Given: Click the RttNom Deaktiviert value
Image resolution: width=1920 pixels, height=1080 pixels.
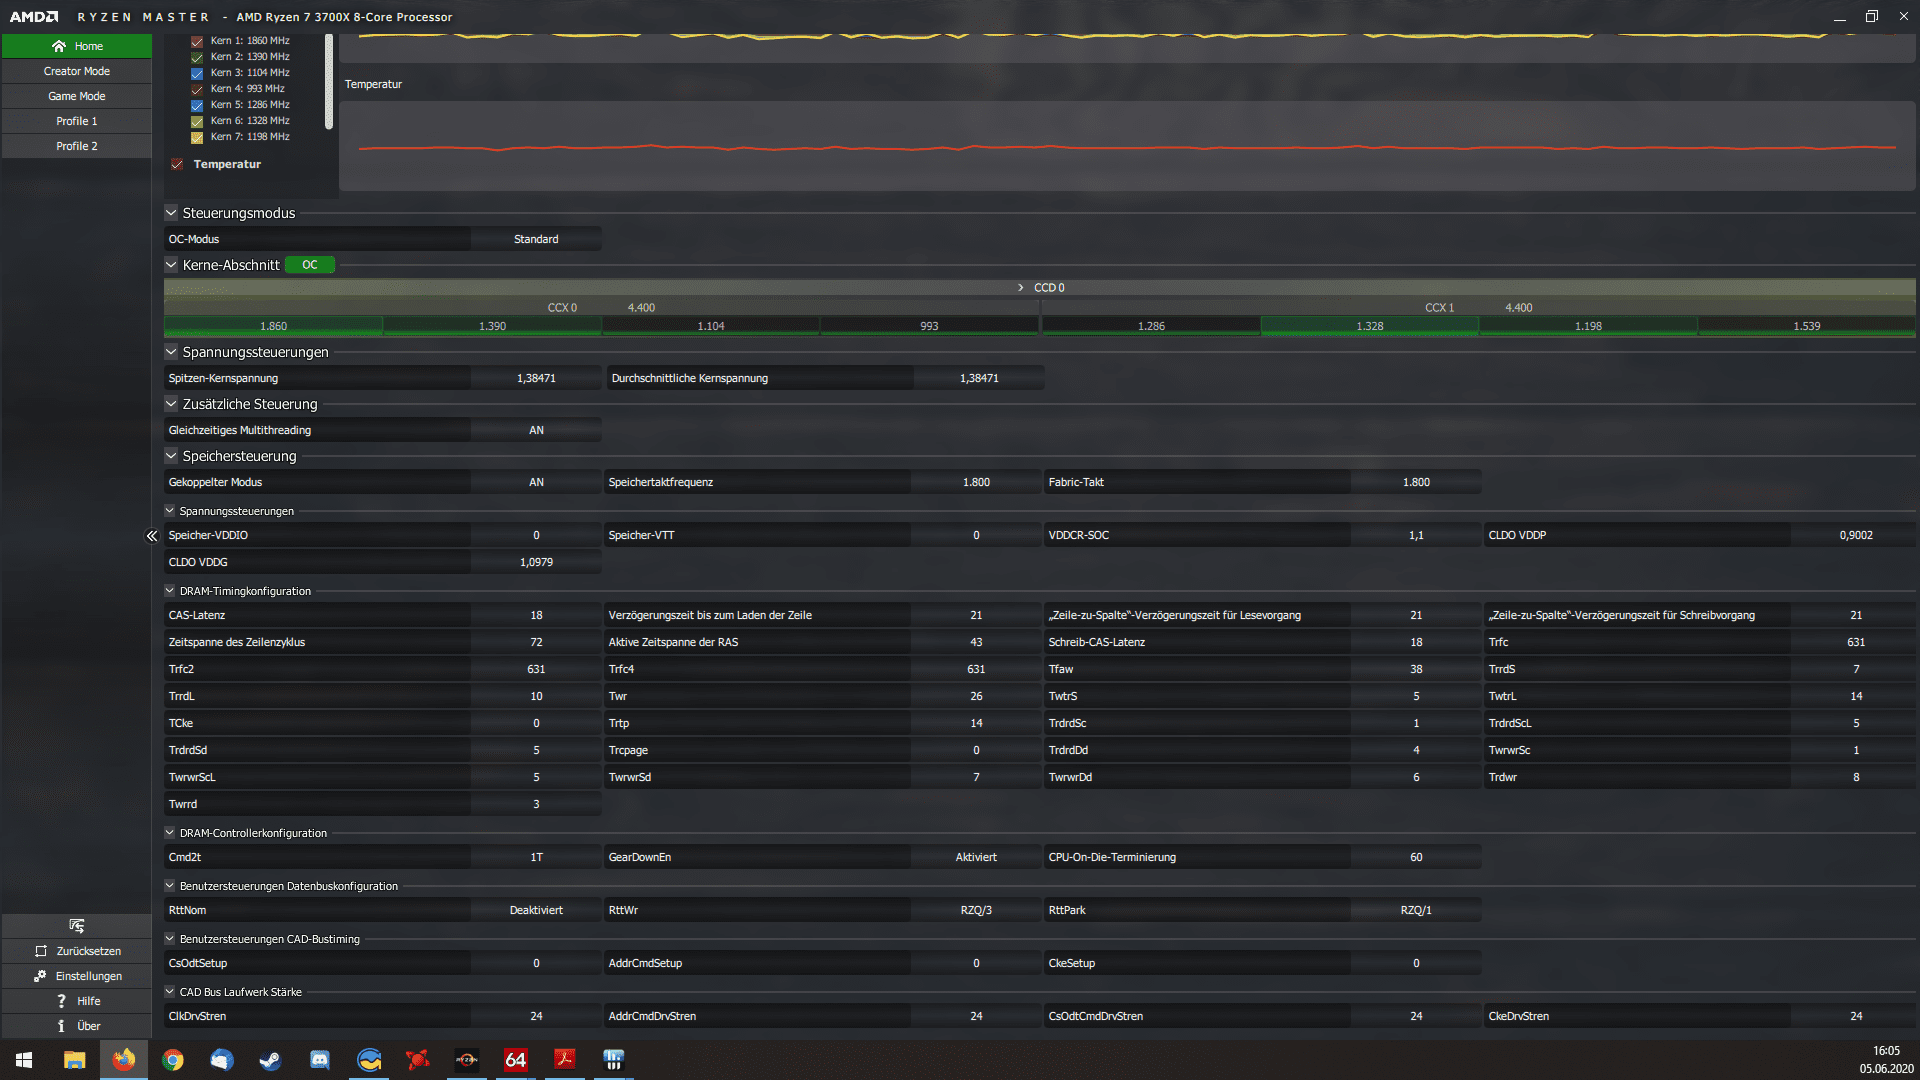Looking at the screenshot, I should click(536, 910).
